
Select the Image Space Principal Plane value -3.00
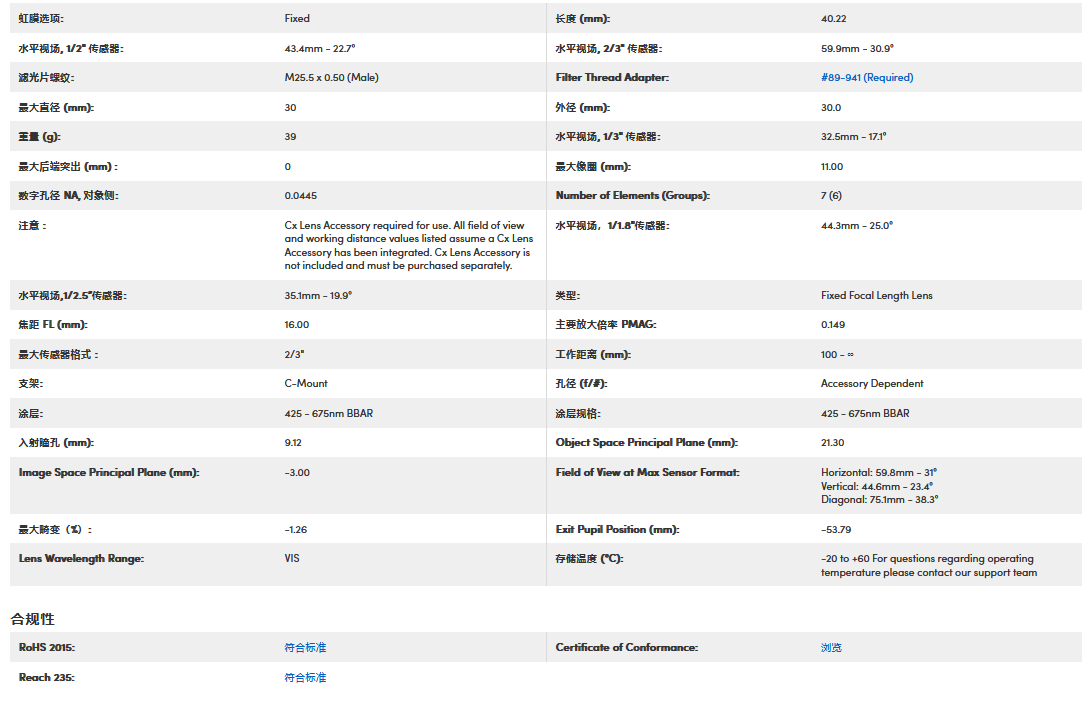[297, 473]
